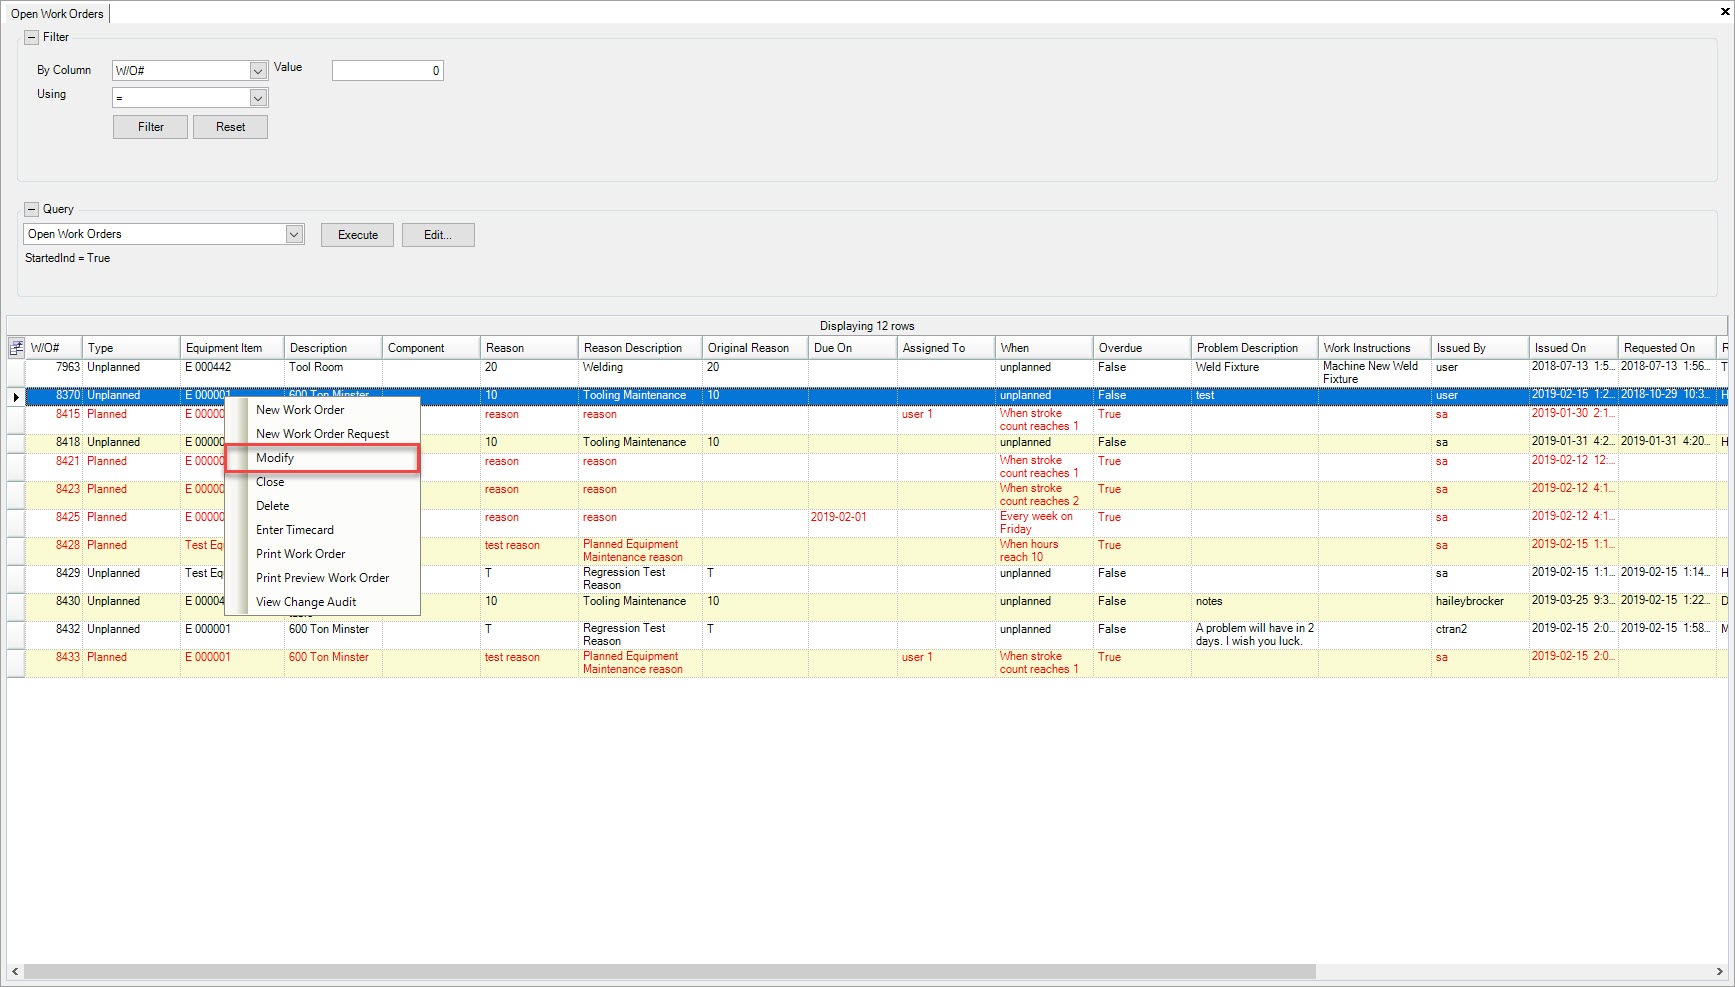Click the Value input field
1735x987 pixels.
tap(388, 71)
